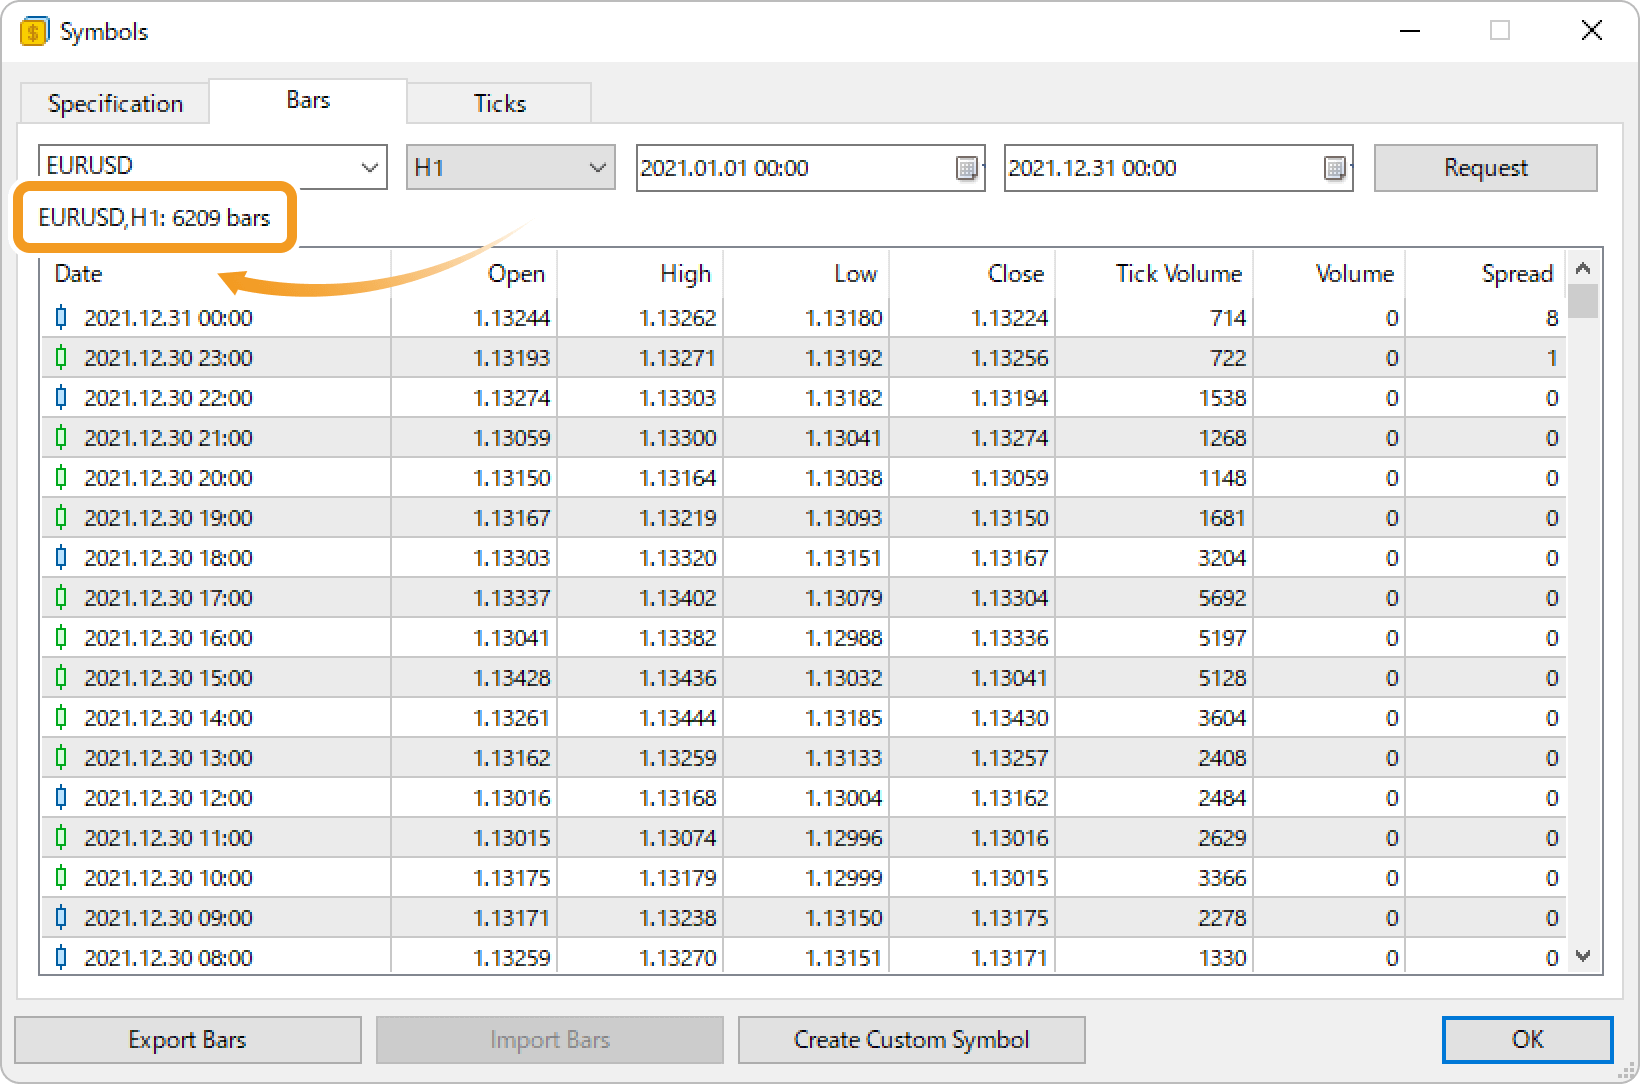Select close price 1.13430 cell
This screenshot has width=1640, height=1084.
[x=972, y=718]
